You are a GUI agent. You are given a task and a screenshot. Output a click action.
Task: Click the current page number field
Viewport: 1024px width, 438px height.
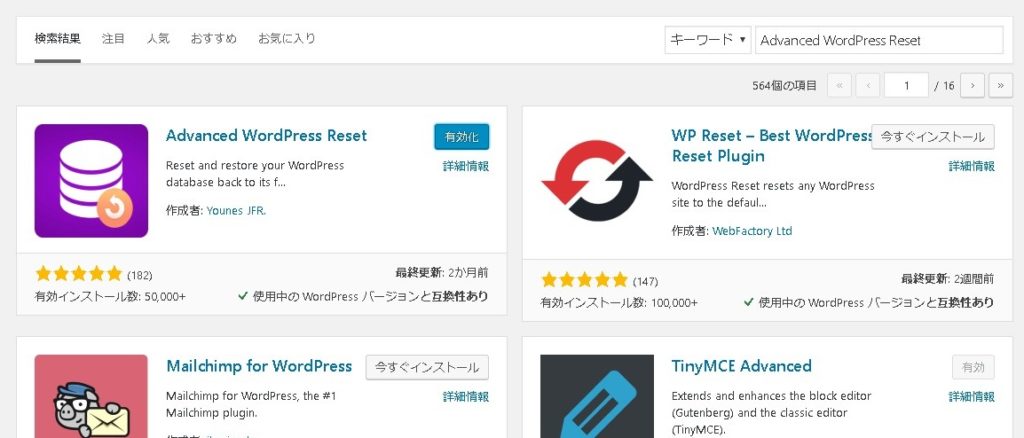click(907, 86)
